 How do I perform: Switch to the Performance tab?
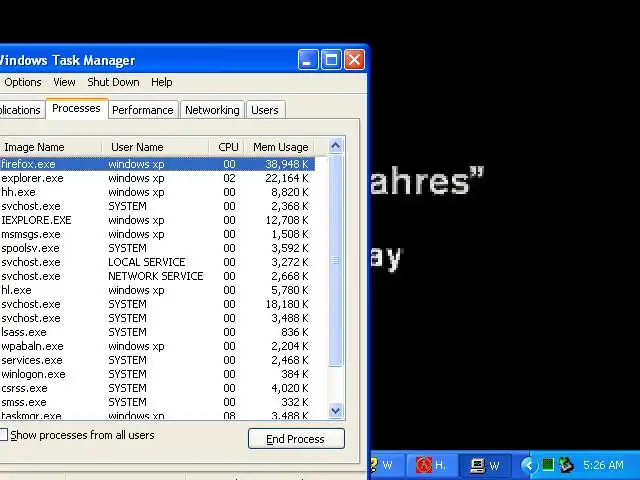tap(143, 110)
